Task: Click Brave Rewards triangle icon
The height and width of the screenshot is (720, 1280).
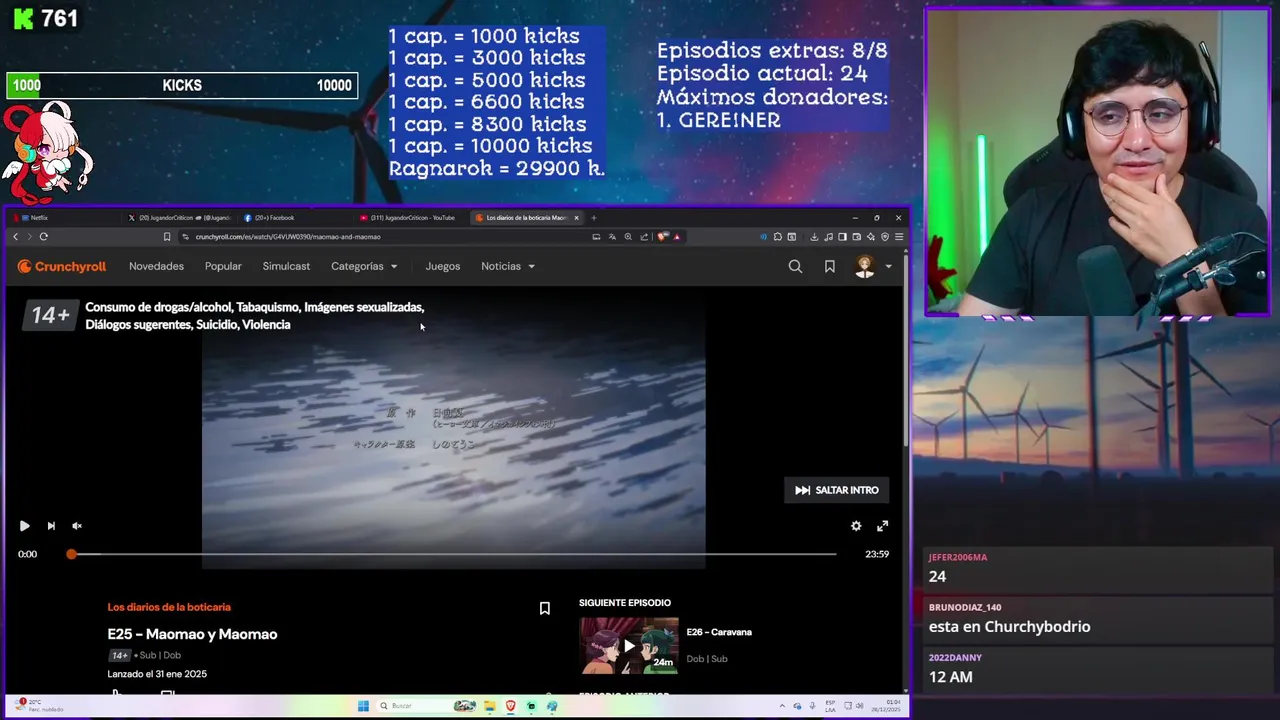Action: (677, 237)
